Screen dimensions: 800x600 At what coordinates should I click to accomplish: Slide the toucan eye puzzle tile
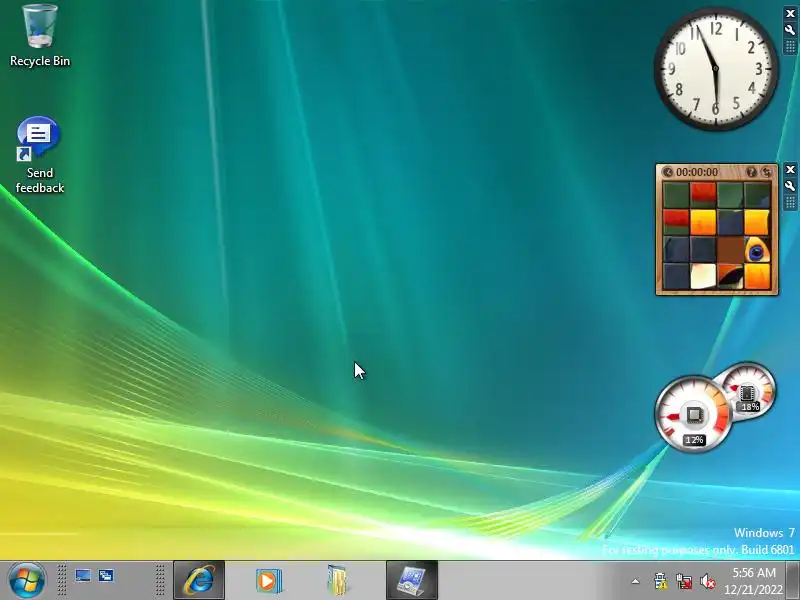(x=757, y=249)
